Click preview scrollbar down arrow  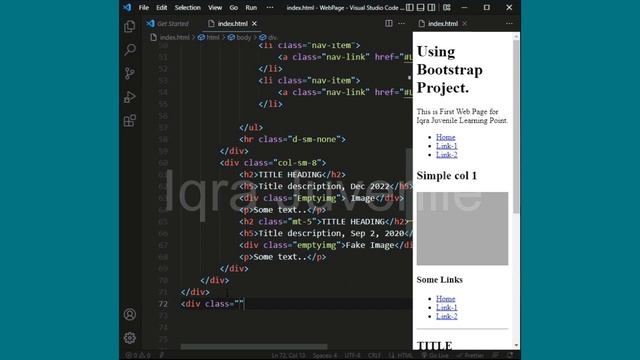coord(516,345)
